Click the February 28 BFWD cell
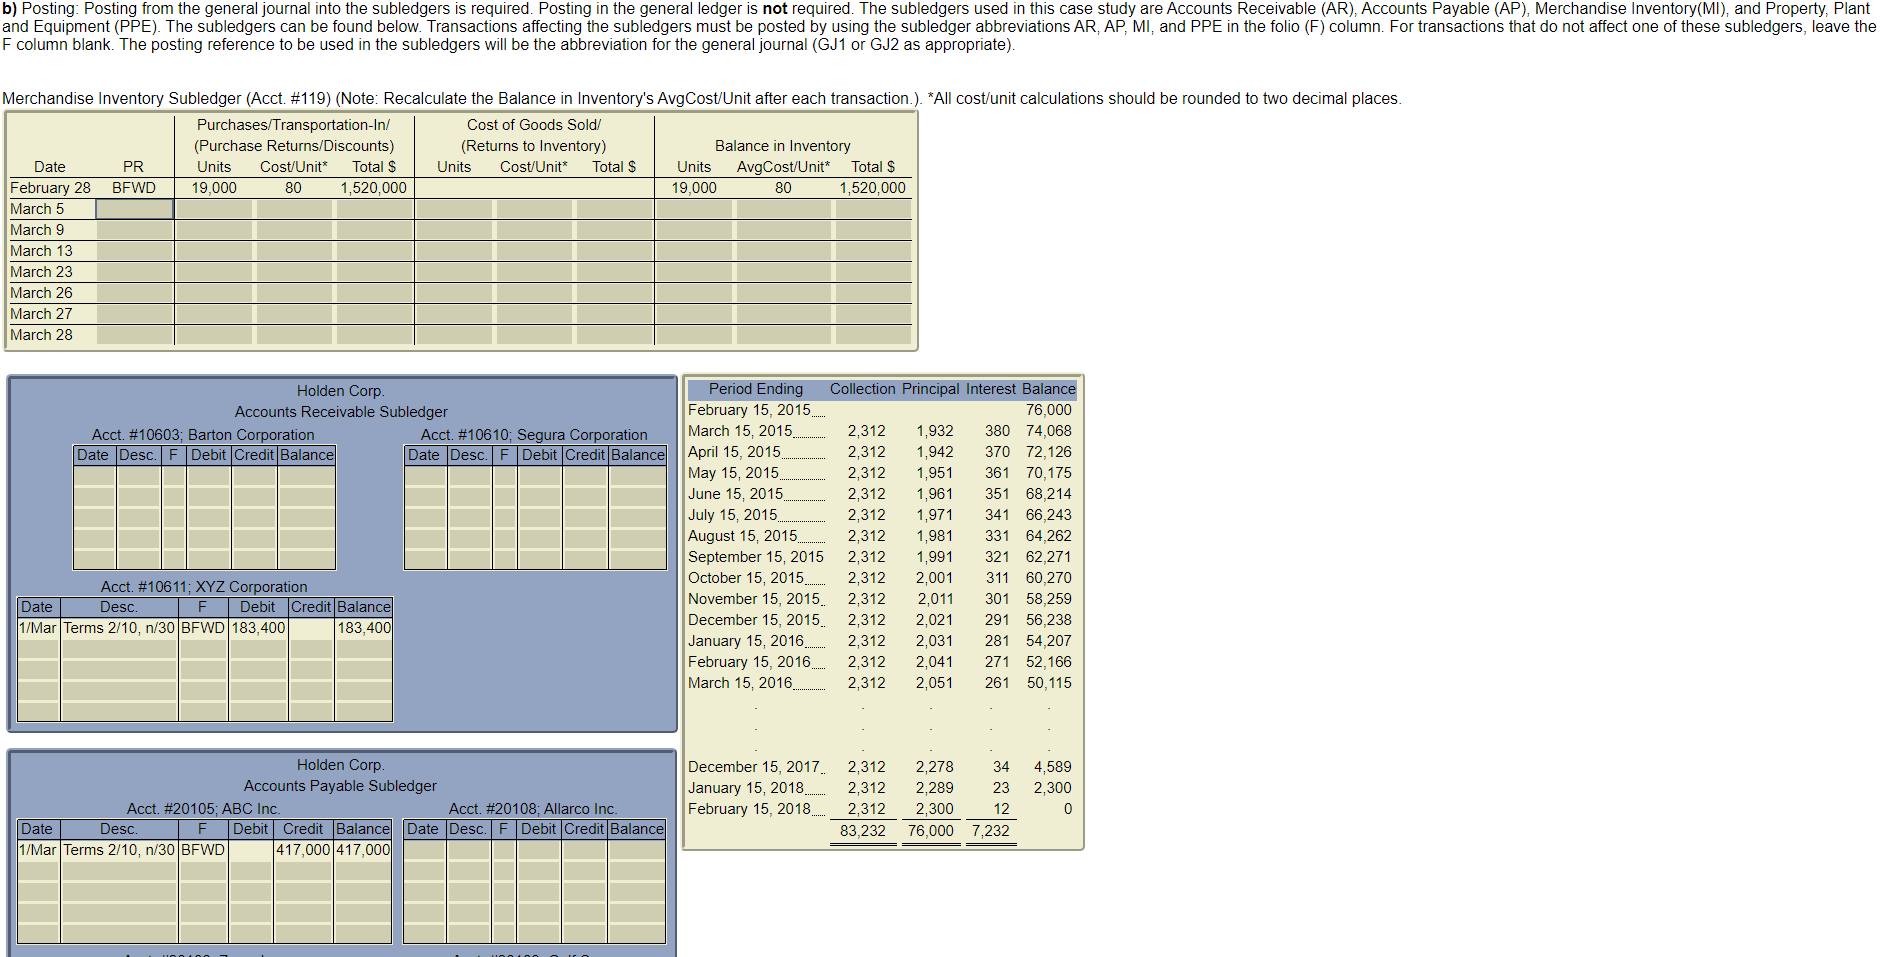Screen dimensions: 1891x957 pos(134,188)
